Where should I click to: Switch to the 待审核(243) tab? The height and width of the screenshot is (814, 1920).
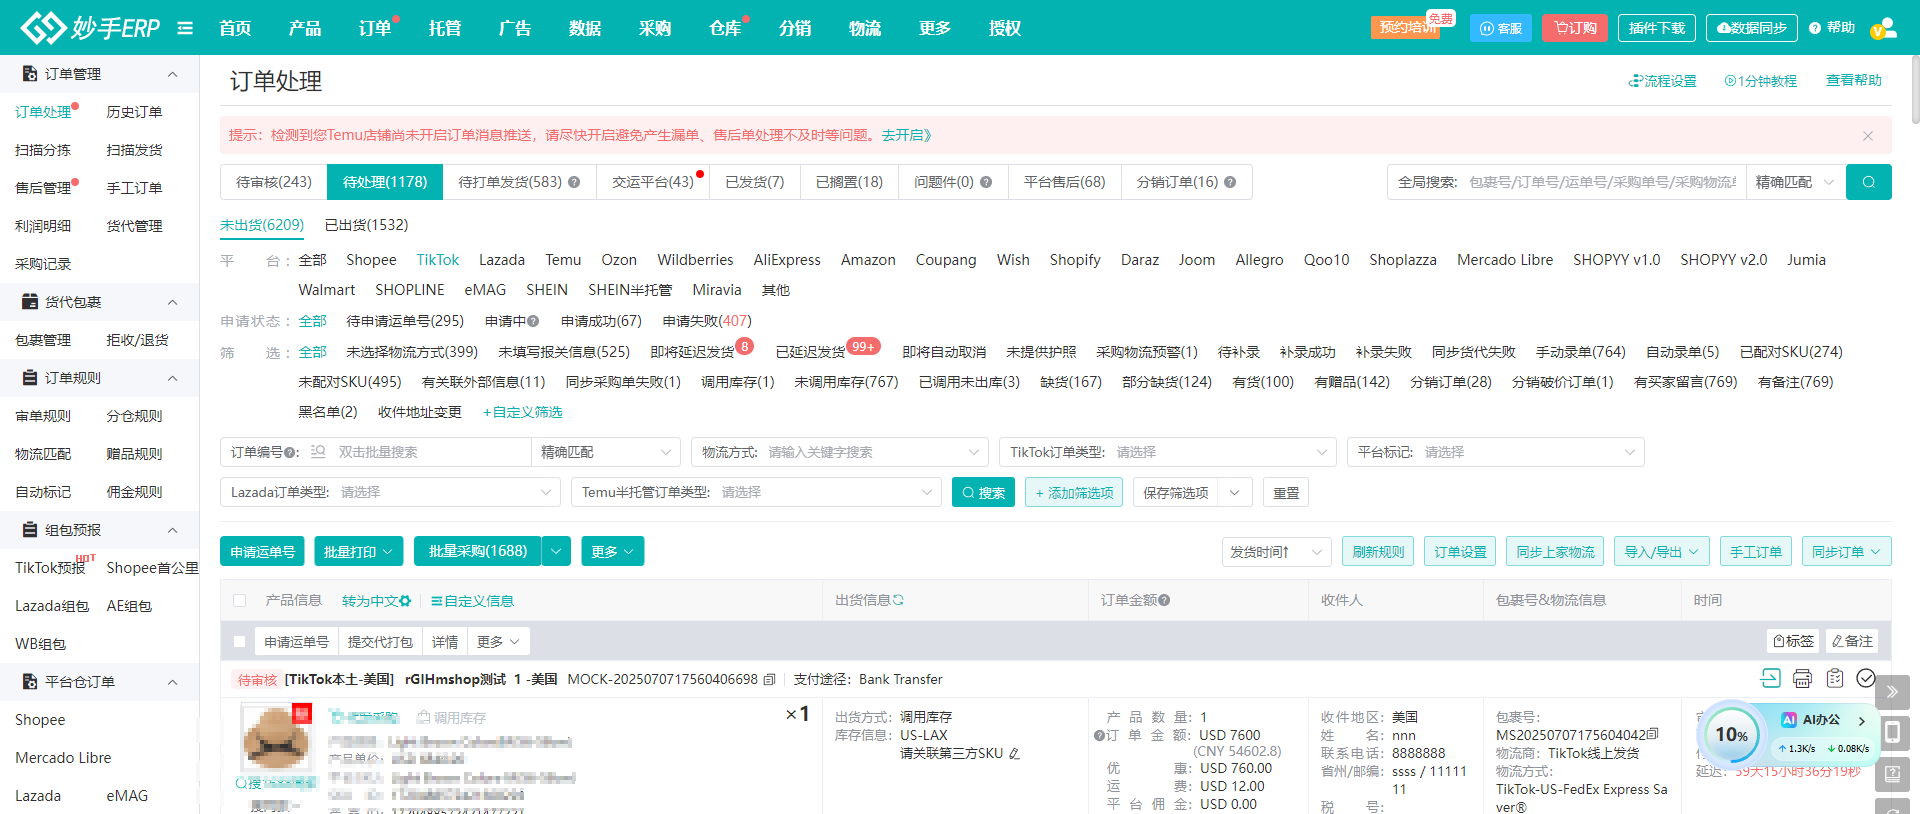[274, 182]
